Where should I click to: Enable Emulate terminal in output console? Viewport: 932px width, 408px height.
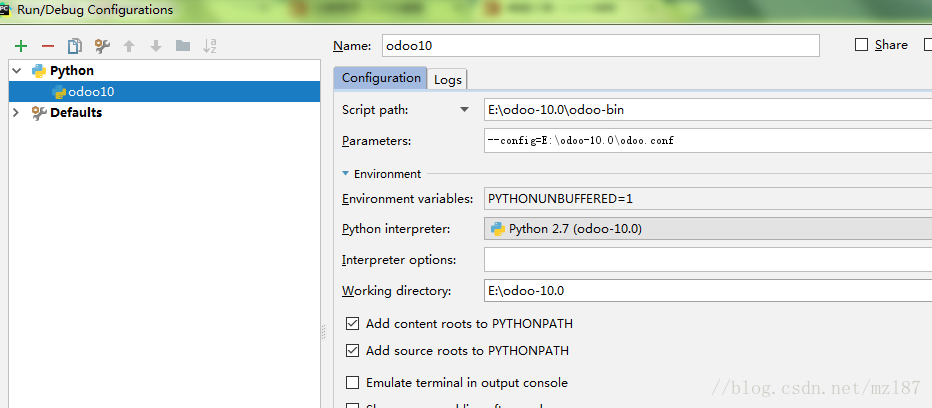[x=352, y=382]
